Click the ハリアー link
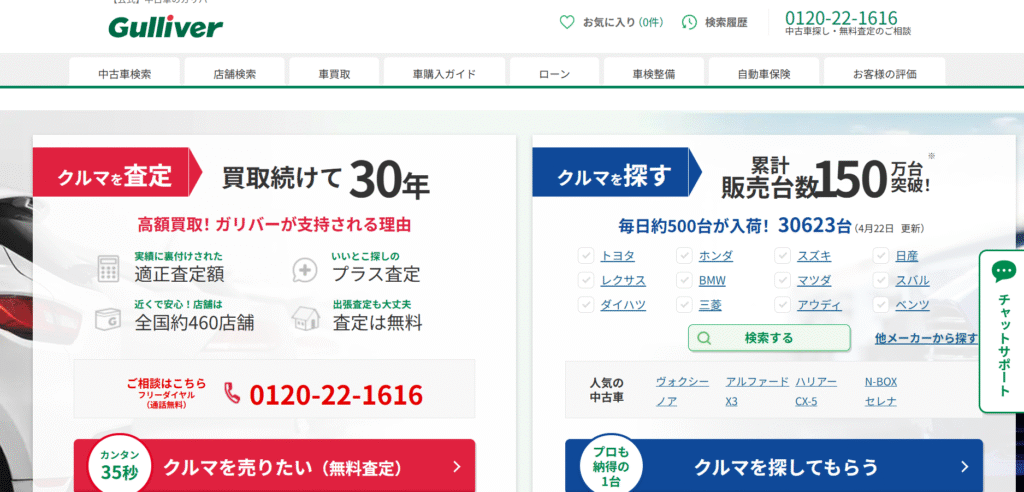The height and width of the screenshot is (492, 1024). (x=816, y=382)
